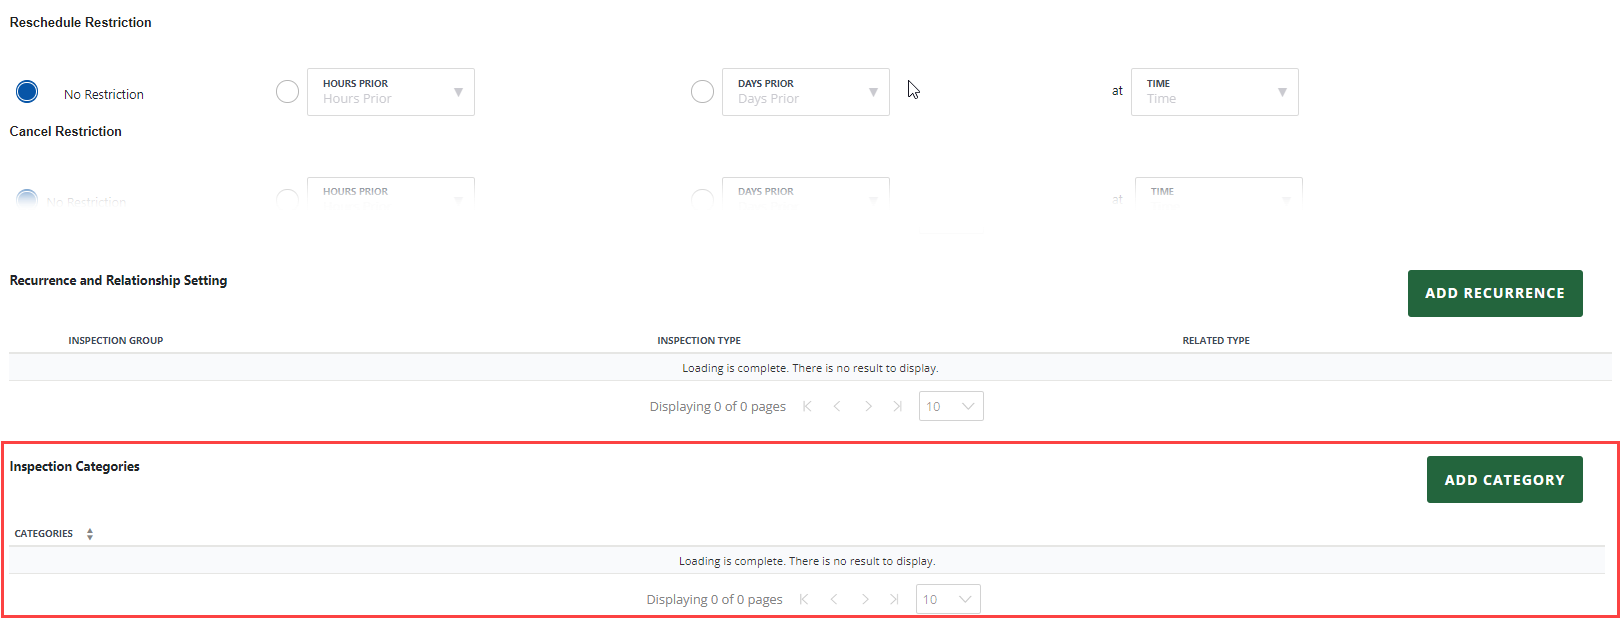Click next page arrow in Inspection Categories table
The width and height of the screenshot is (1620, 629).
pyautogui.click(x=865, y=599)
